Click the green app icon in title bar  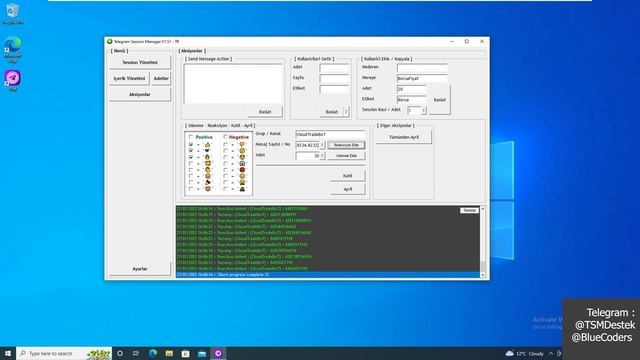tap(109, 42)
